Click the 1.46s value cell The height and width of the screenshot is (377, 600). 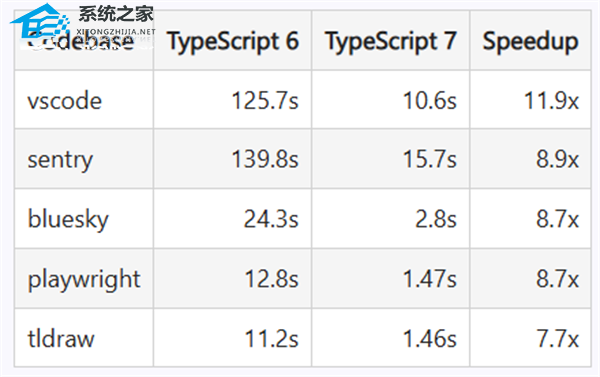point(391,338)
